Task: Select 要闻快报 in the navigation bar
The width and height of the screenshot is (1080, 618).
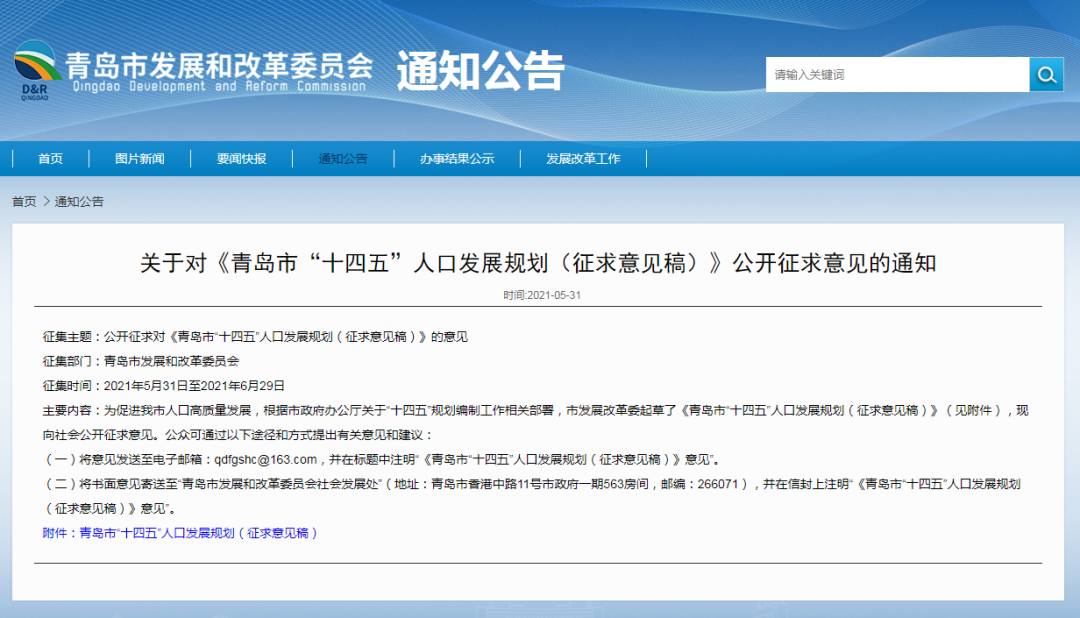Action: pyautogui.click(x=241, y=159)
